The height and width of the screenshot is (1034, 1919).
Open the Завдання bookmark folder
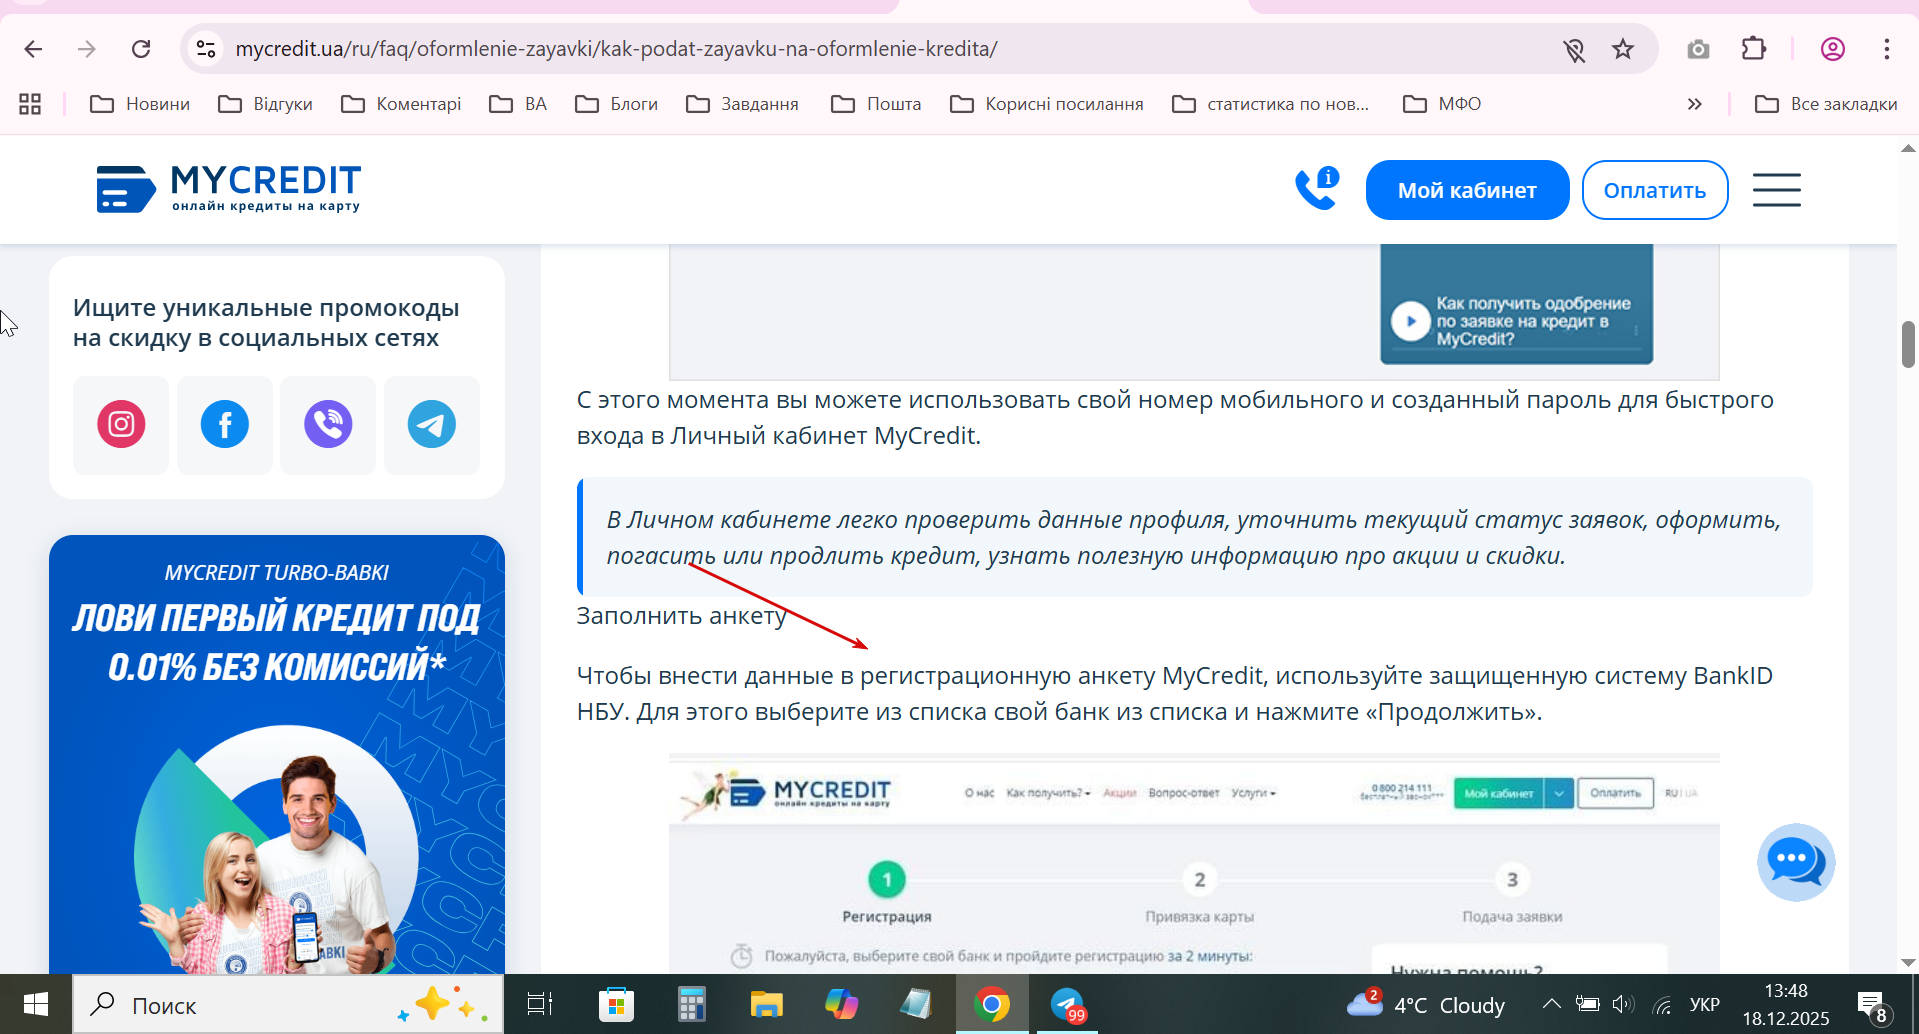pyautogui.click(x=743, y=104)
